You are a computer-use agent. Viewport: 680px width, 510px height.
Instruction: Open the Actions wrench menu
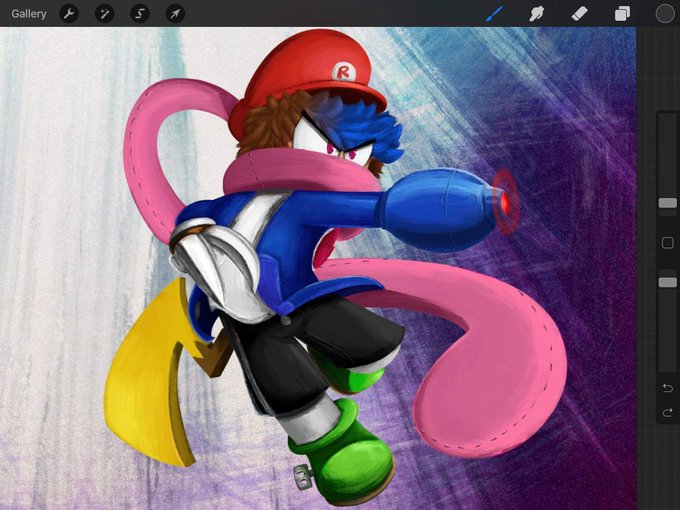pos(69,14)
